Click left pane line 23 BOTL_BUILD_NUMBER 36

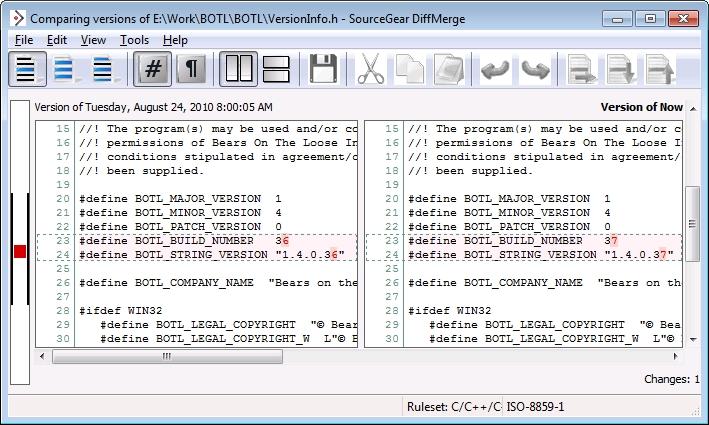click(184, 241)
